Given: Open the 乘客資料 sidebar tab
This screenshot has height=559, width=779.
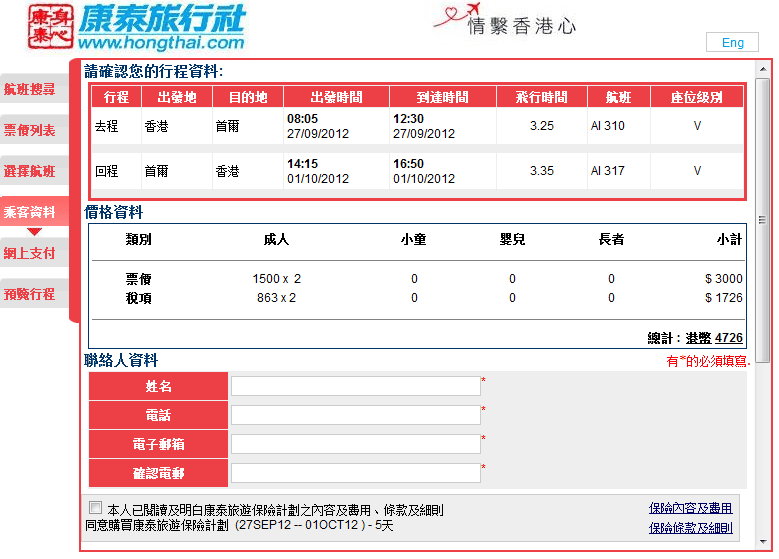Looking at the screenshot, I should [x=30, y=212].
